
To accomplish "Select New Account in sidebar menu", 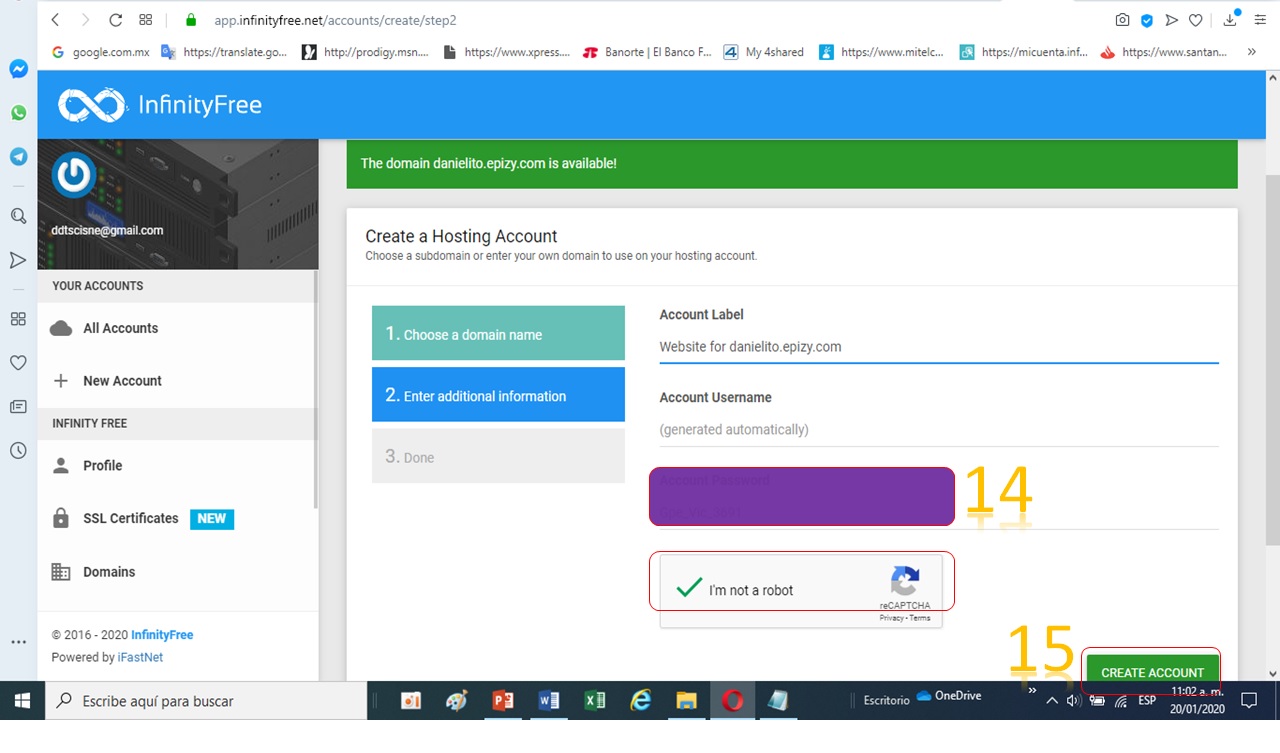I will click(122, 381).
